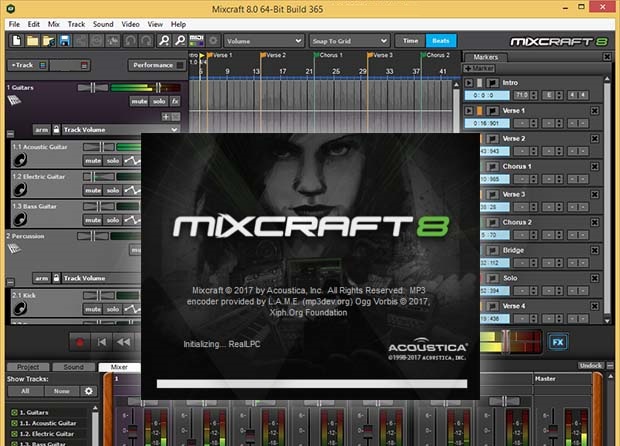620x446 pixels.
Task: Switch to the Sound tab
Action: (74, 367)
